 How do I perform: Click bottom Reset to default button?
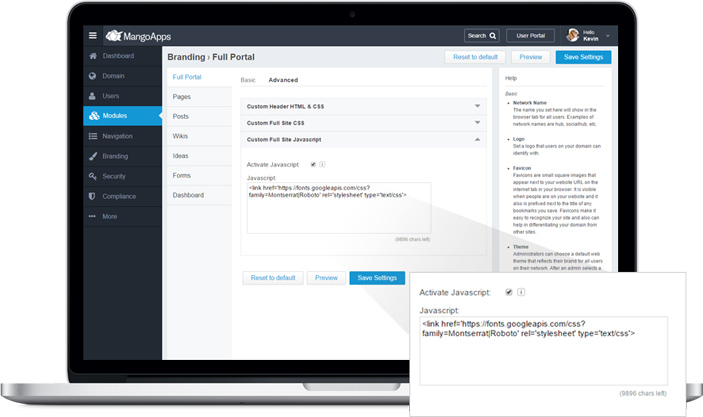click(x=273, y=278)
